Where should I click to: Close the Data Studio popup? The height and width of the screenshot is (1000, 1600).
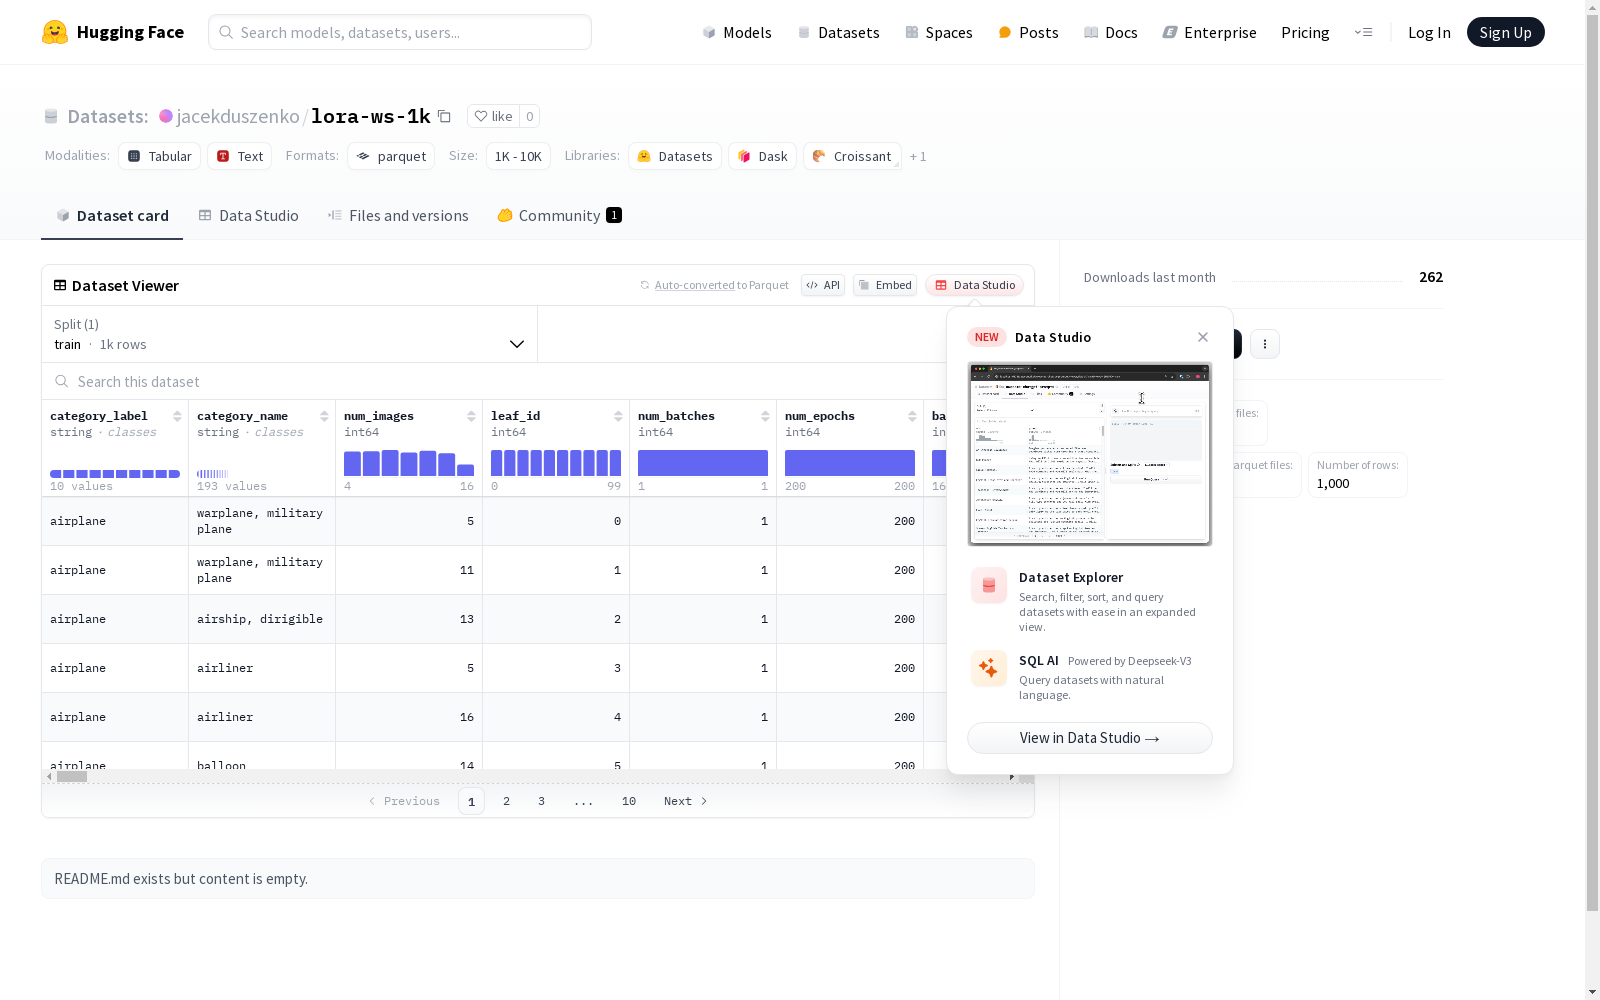tap(1203, 337)
